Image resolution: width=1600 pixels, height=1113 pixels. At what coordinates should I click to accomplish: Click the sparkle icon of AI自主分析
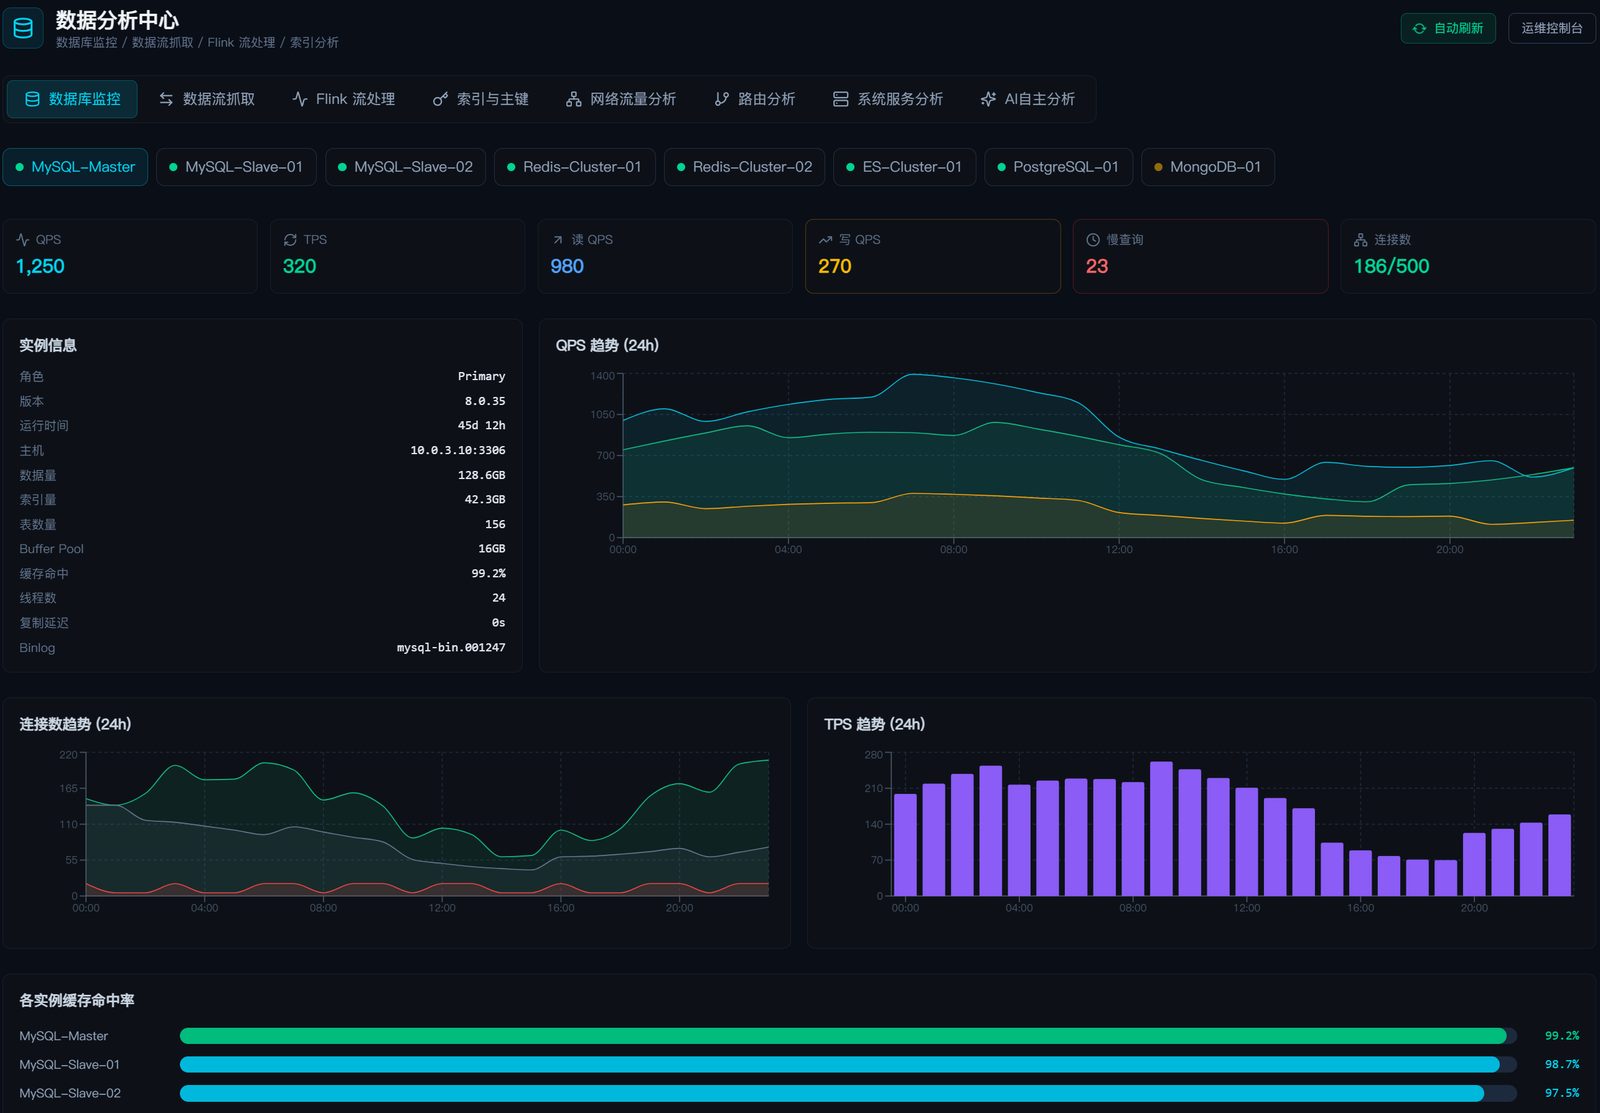pos(988,99)
